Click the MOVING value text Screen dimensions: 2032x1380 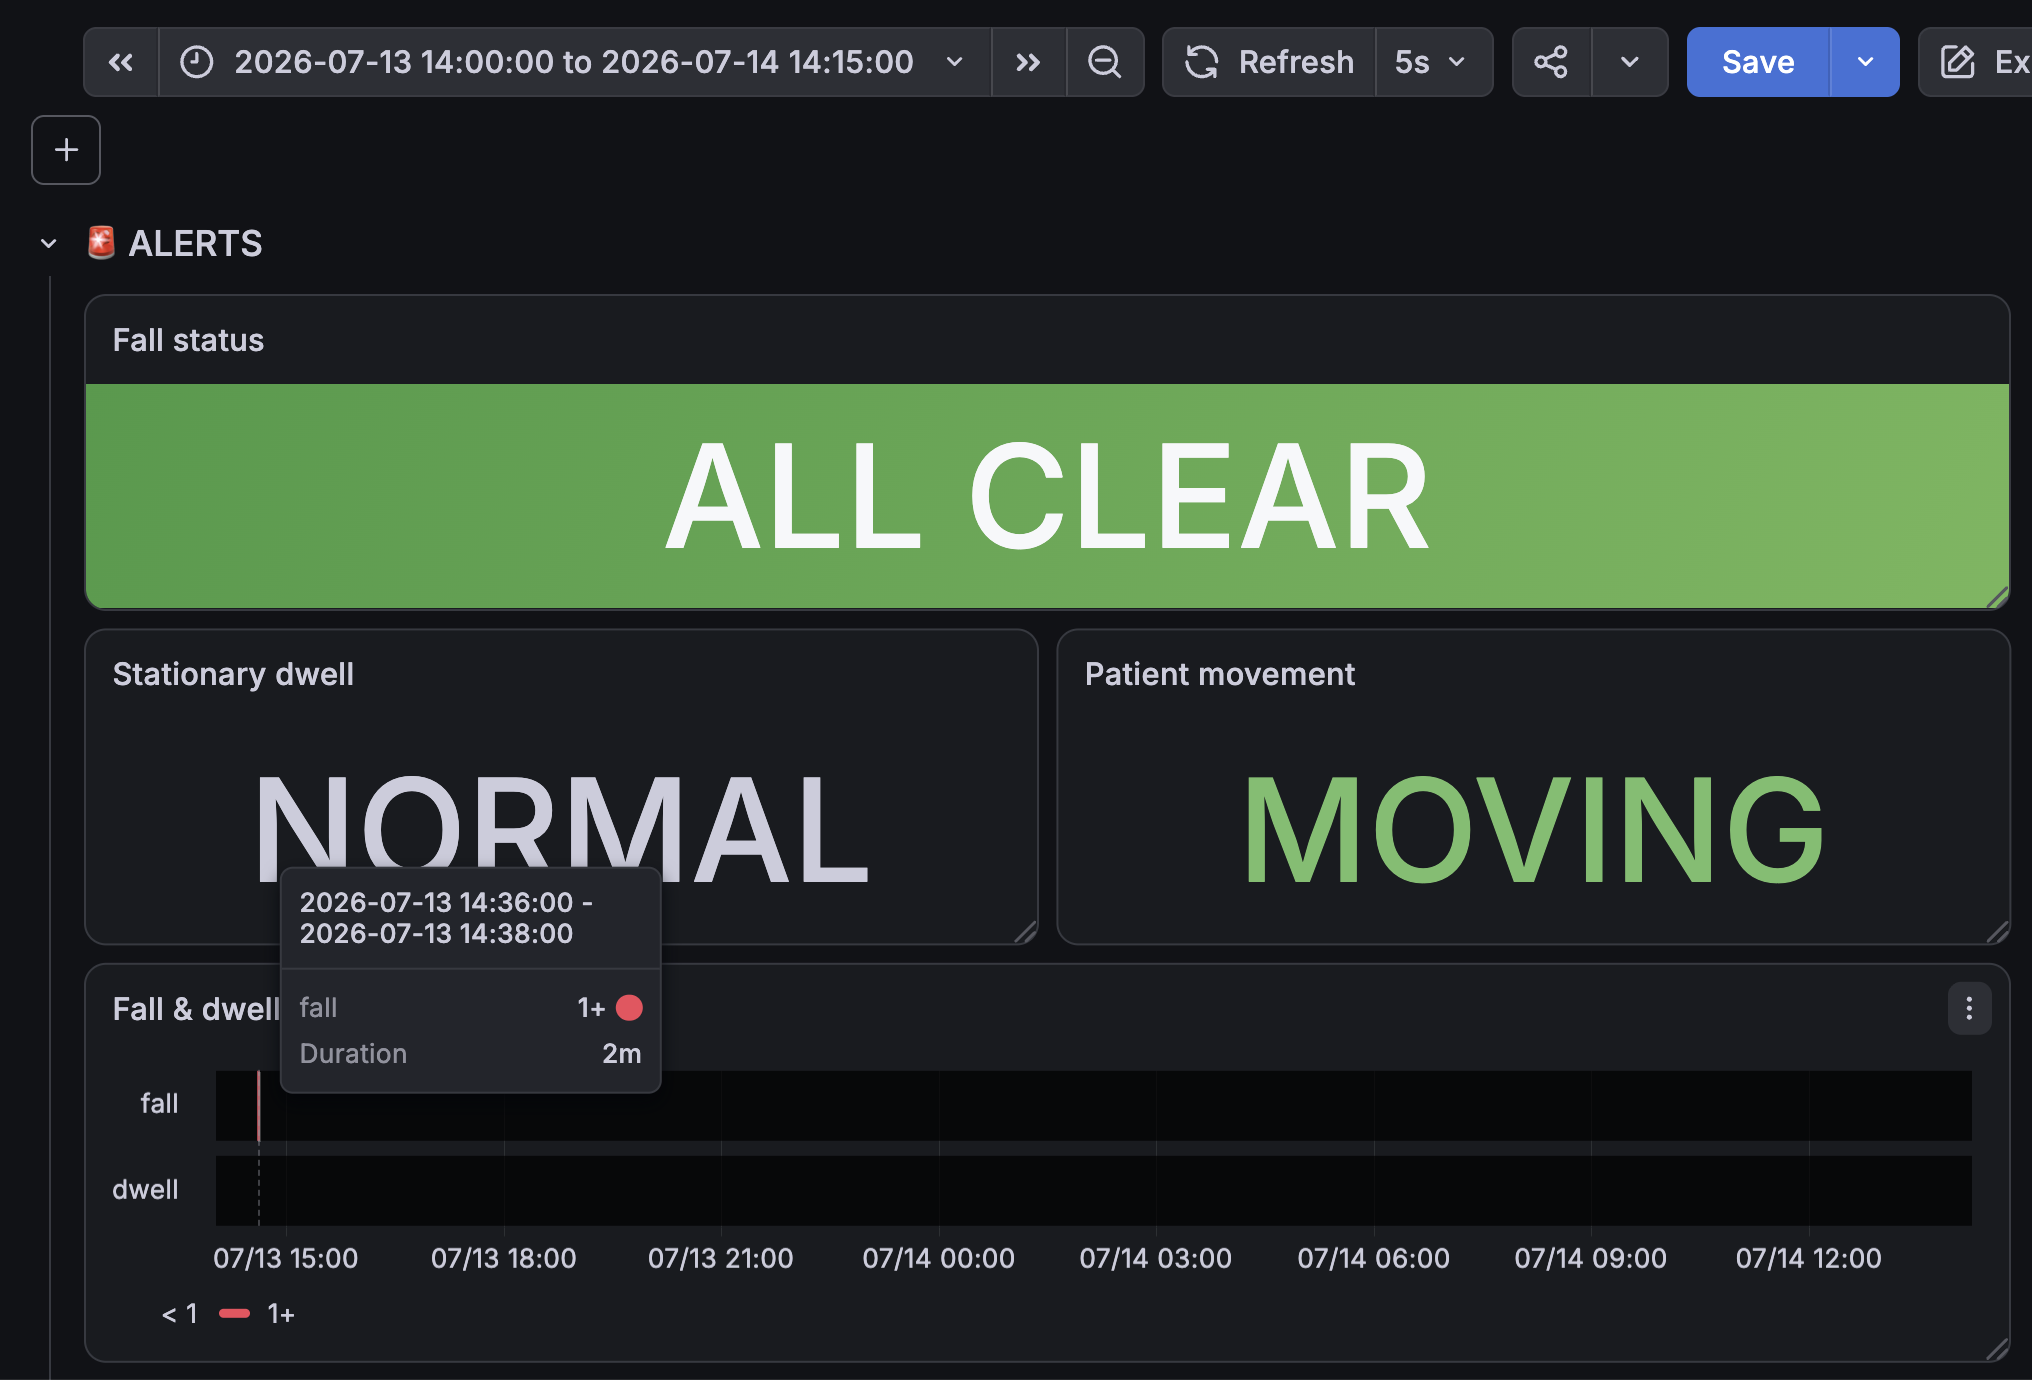tap(1534, 830)
